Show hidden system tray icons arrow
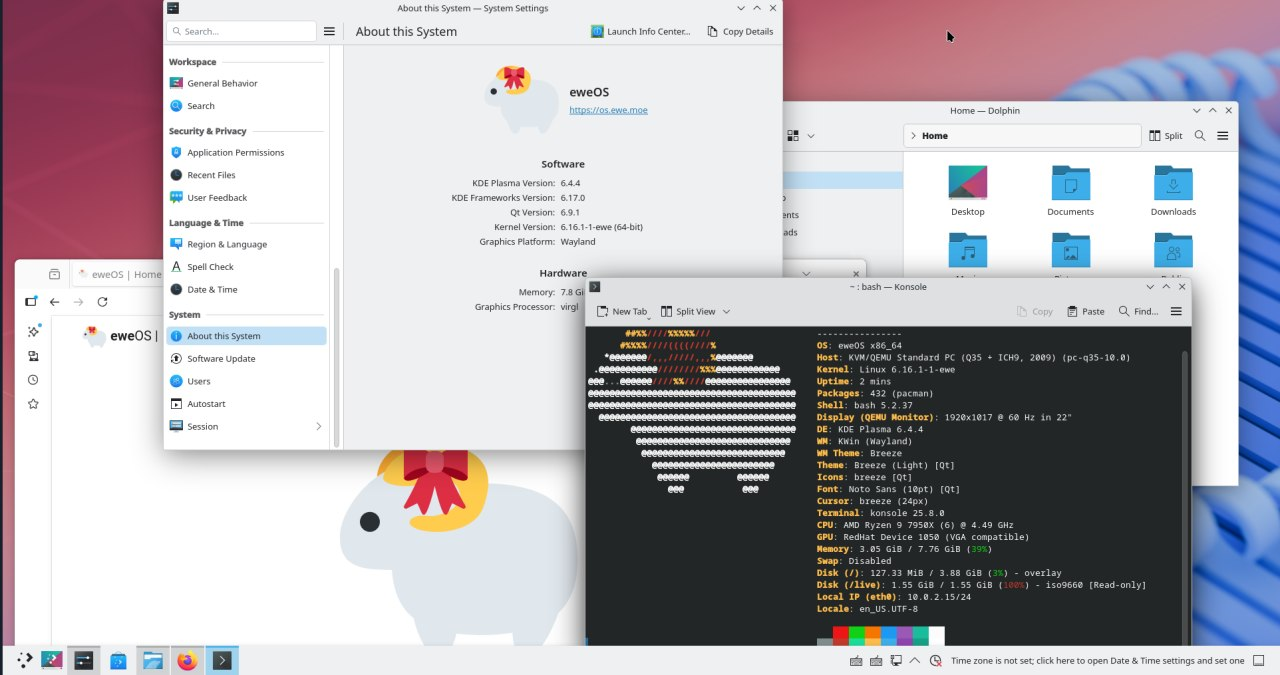1280x675 pixels. 917,661
